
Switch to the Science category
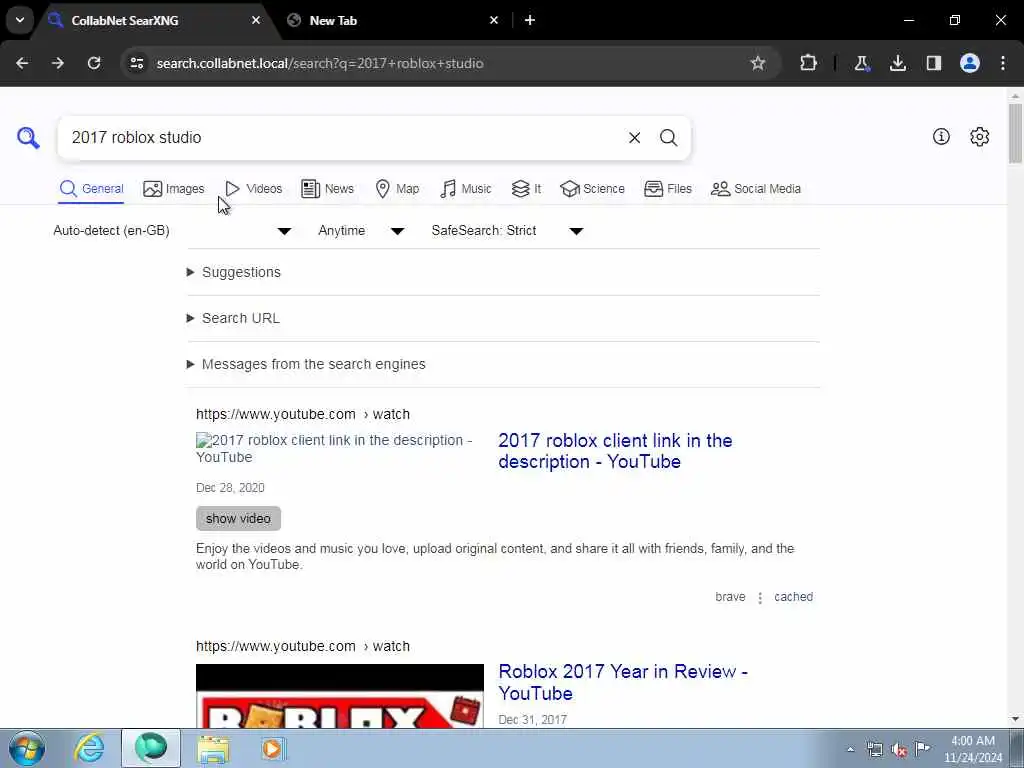[592, 189]
